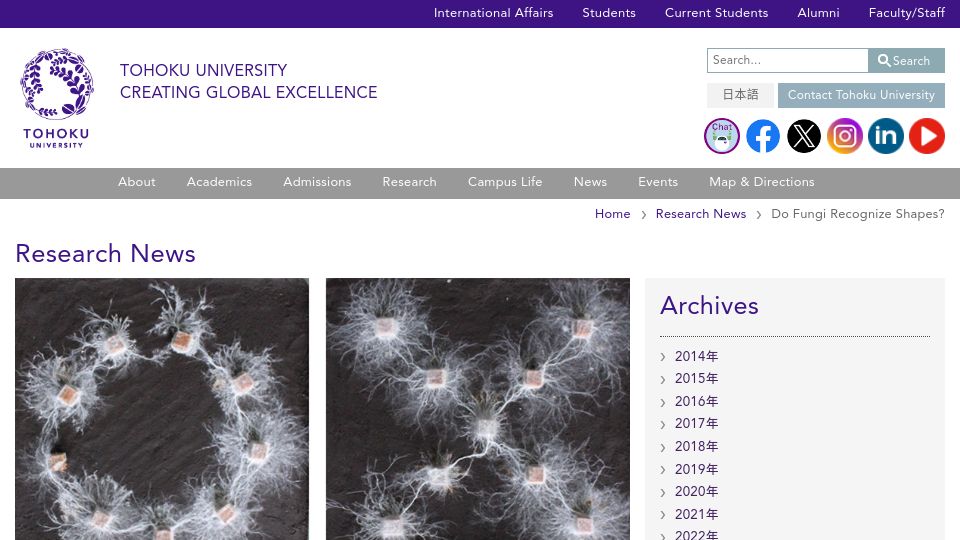Image resolution: width=960 pixels, height=540 pixels.
Task: Open the Instagram icon
Action: pos(845,136)
